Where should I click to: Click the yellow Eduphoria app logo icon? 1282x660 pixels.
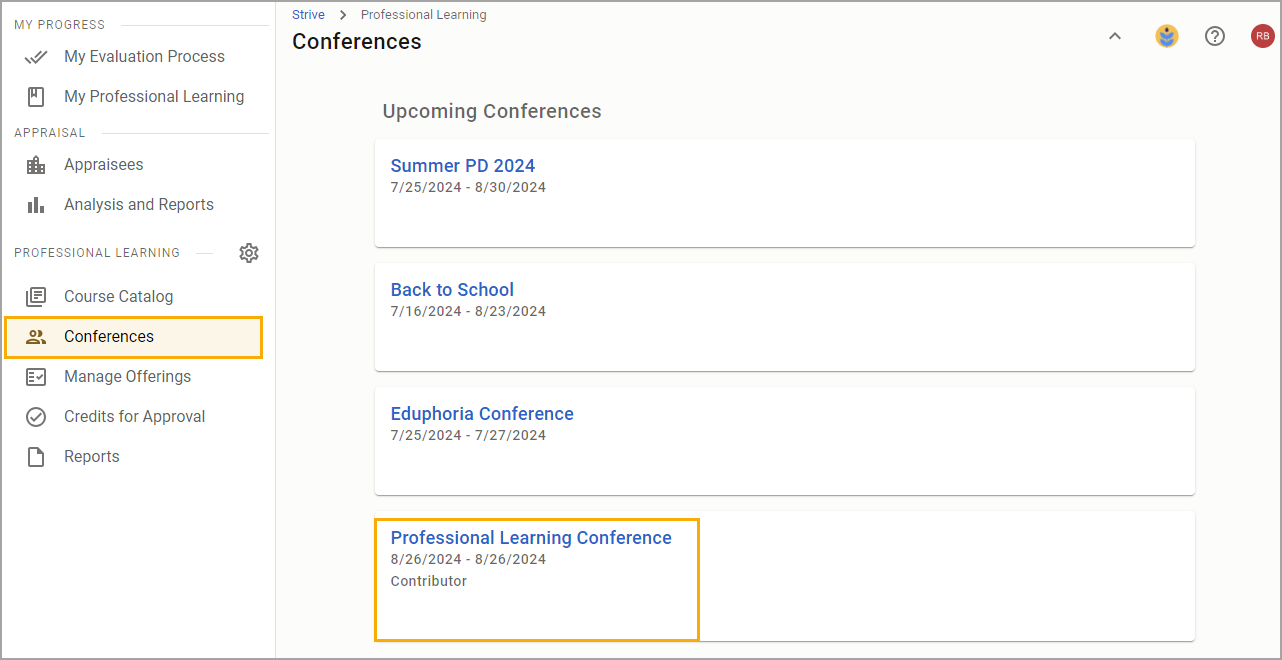tap(1167, 37)
